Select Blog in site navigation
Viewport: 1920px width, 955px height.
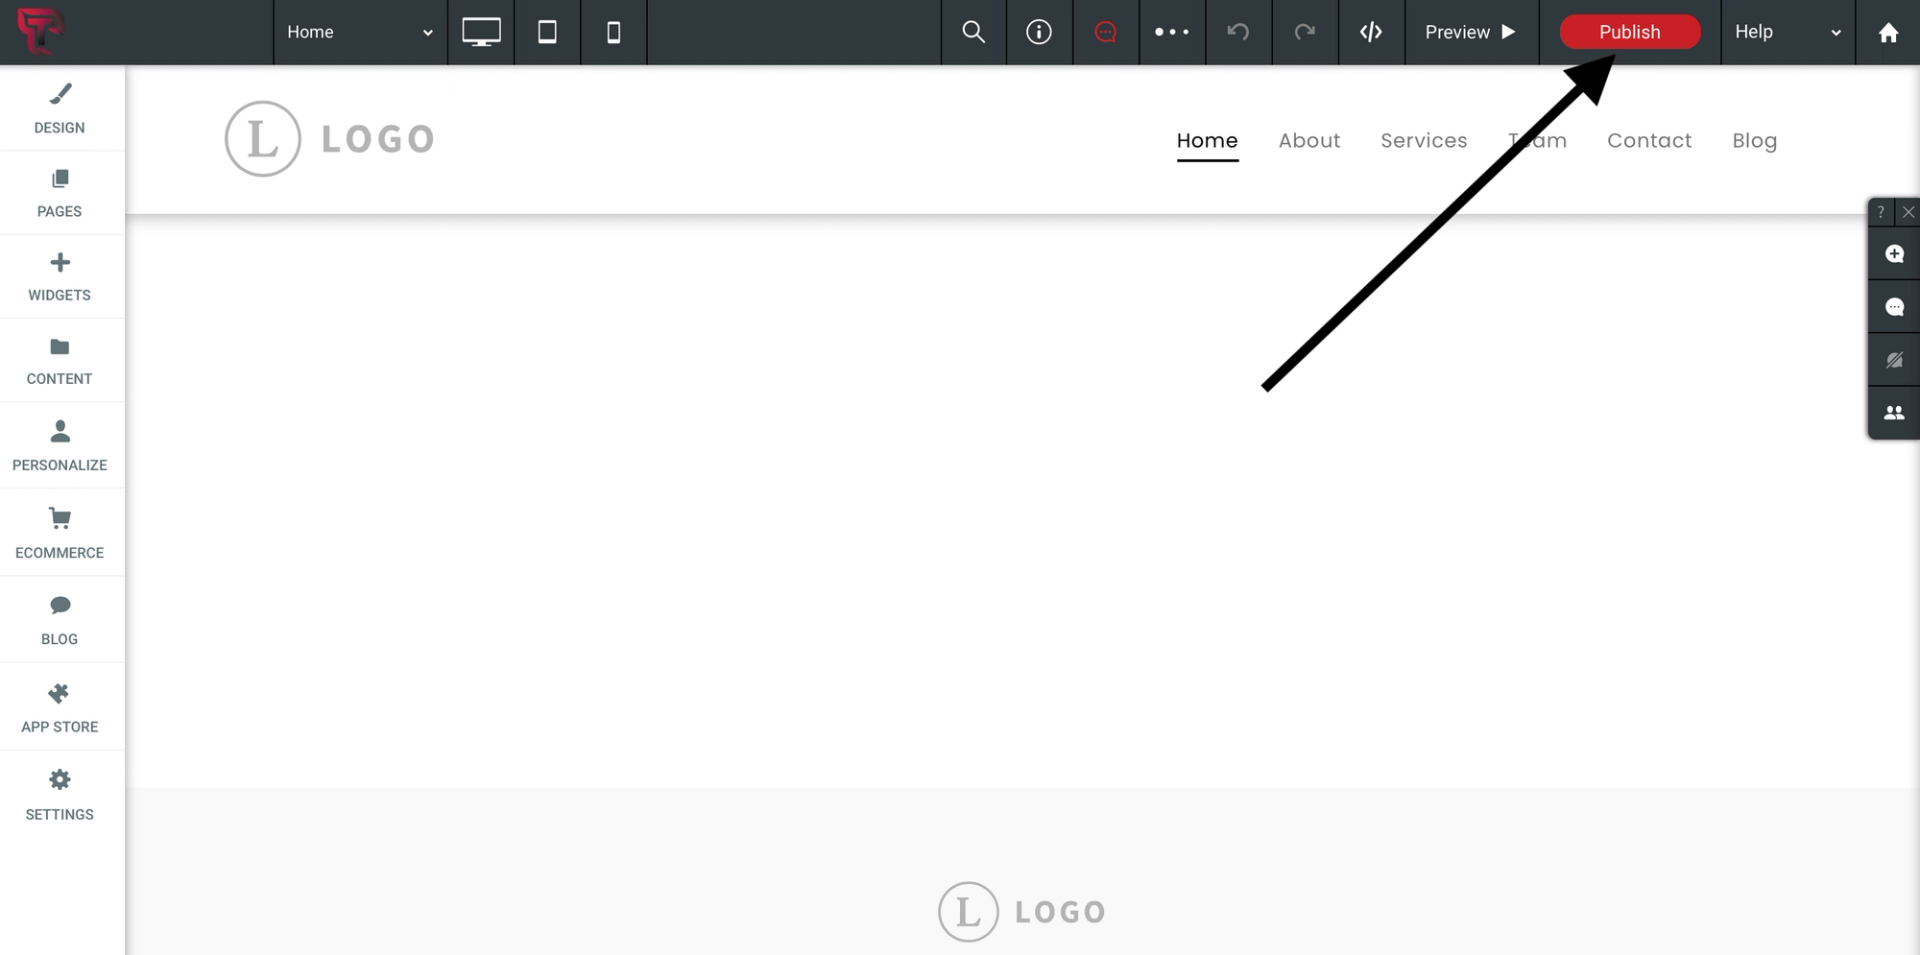pyautogui.click(x=1754, y=141)
